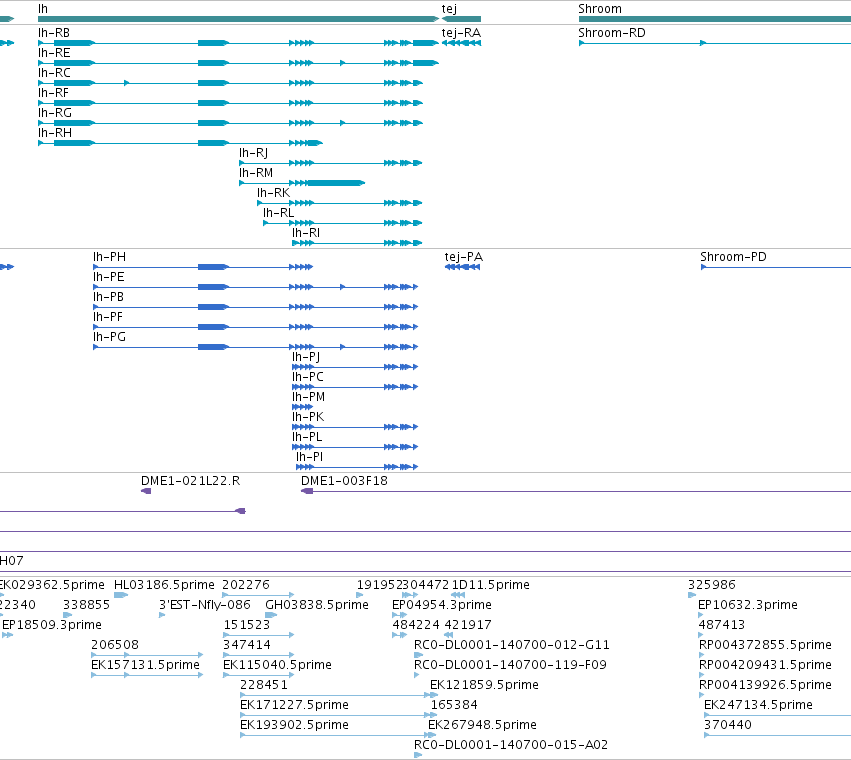Select the Ih-PE protein label
The image size is (851, 760).
109,277
